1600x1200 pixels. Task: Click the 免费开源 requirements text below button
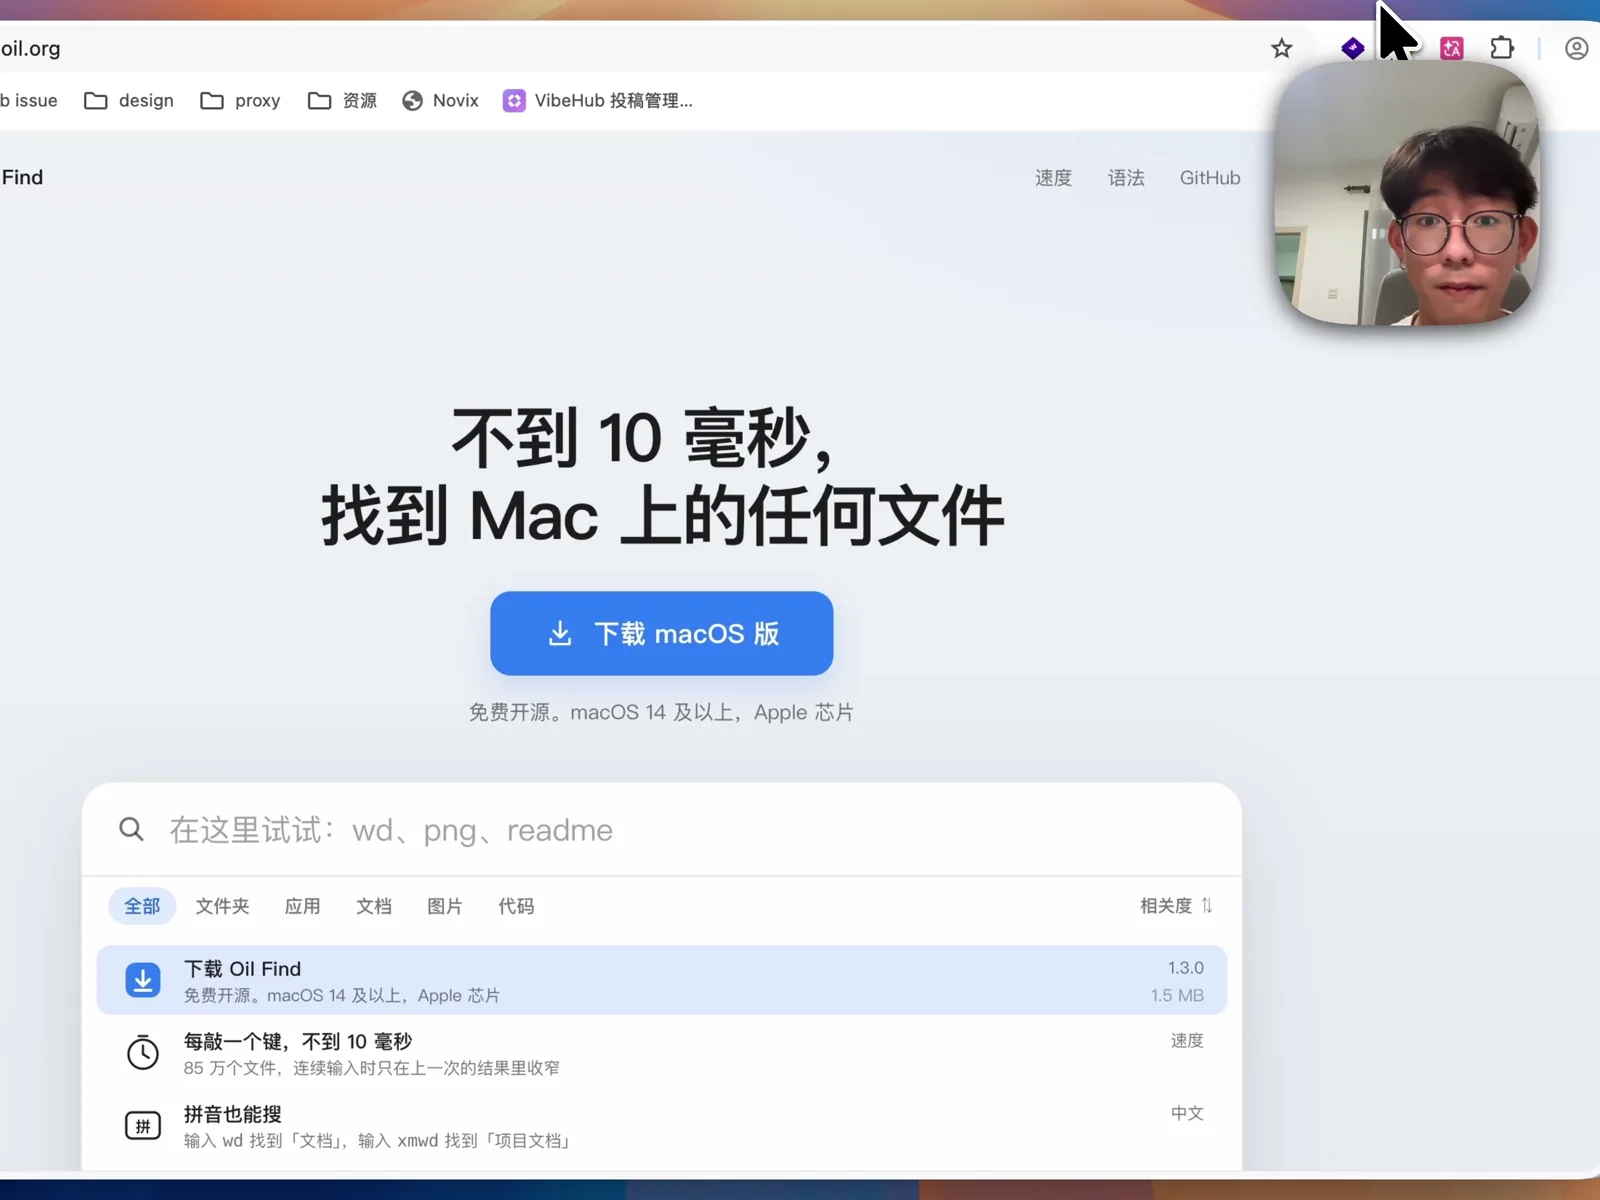click(661, 712)
